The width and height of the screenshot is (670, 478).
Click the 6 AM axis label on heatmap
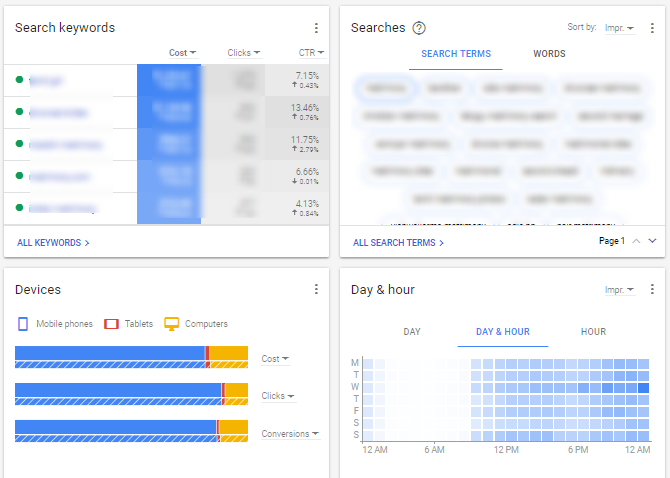pyautogui.click(x=434, y=450)
